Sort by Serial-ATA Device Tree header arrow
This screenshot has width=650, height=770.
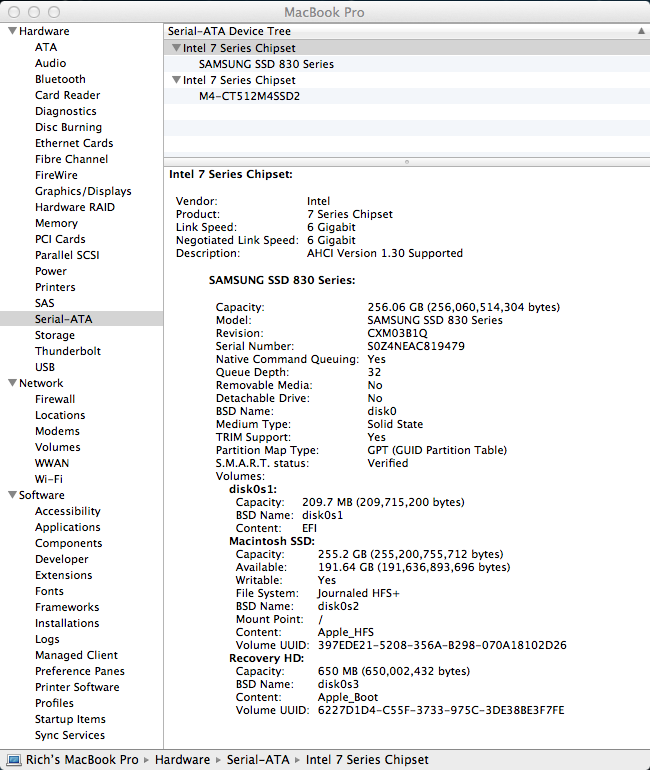tap(641, 31)
